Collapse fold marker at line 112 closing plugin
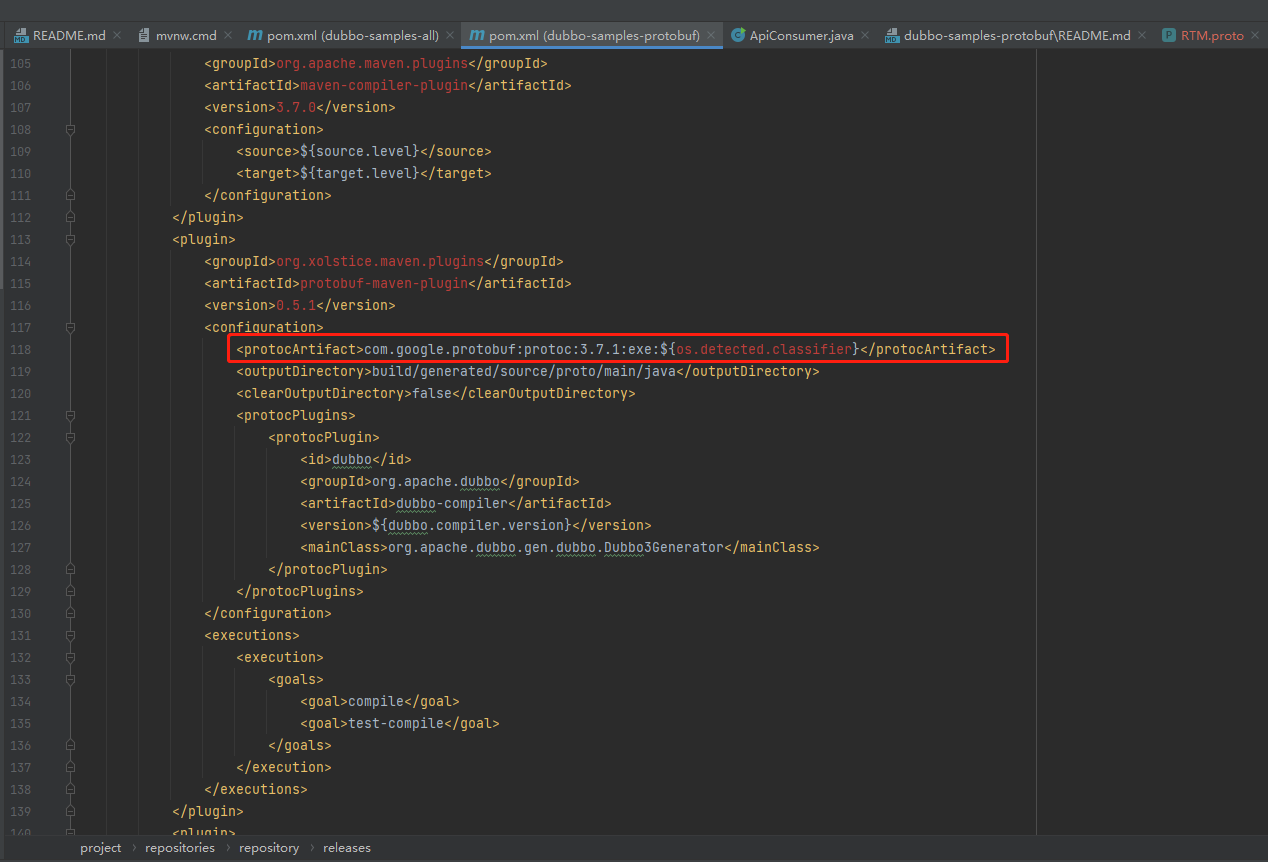Viewport: 1268px width, 862px height. pos(70,217)
